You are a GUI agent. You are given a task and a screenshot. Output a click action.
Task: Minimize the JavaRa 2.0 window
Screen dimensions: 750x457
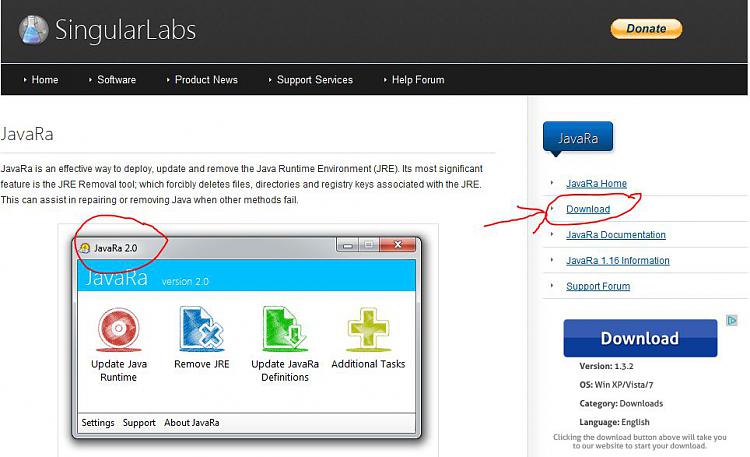[348, 245]
